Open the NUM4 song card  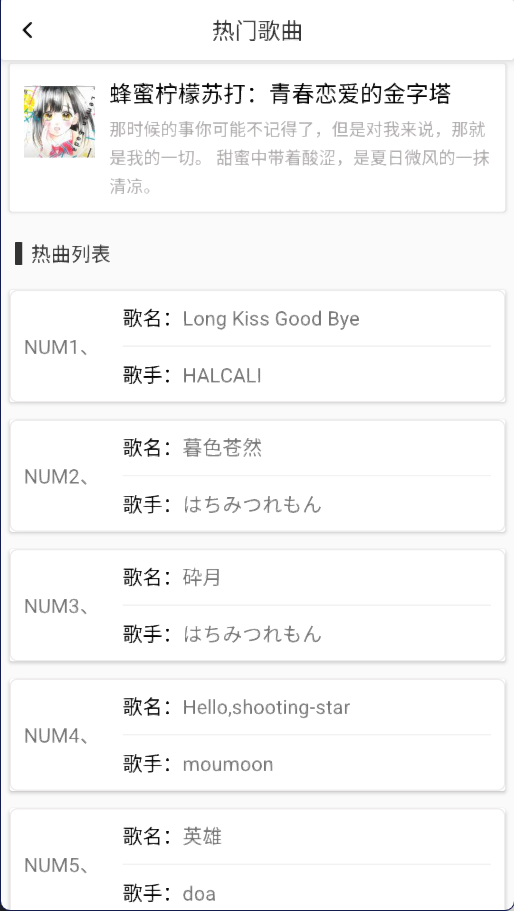257,735
